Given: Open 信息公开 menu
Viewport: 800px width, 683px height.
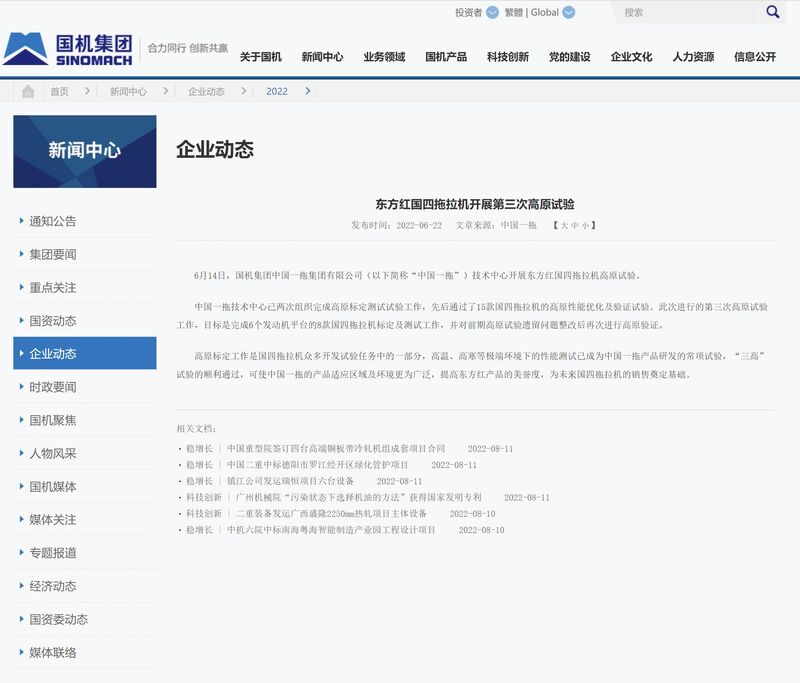Looking at the screenshot, I should point(755,57).
